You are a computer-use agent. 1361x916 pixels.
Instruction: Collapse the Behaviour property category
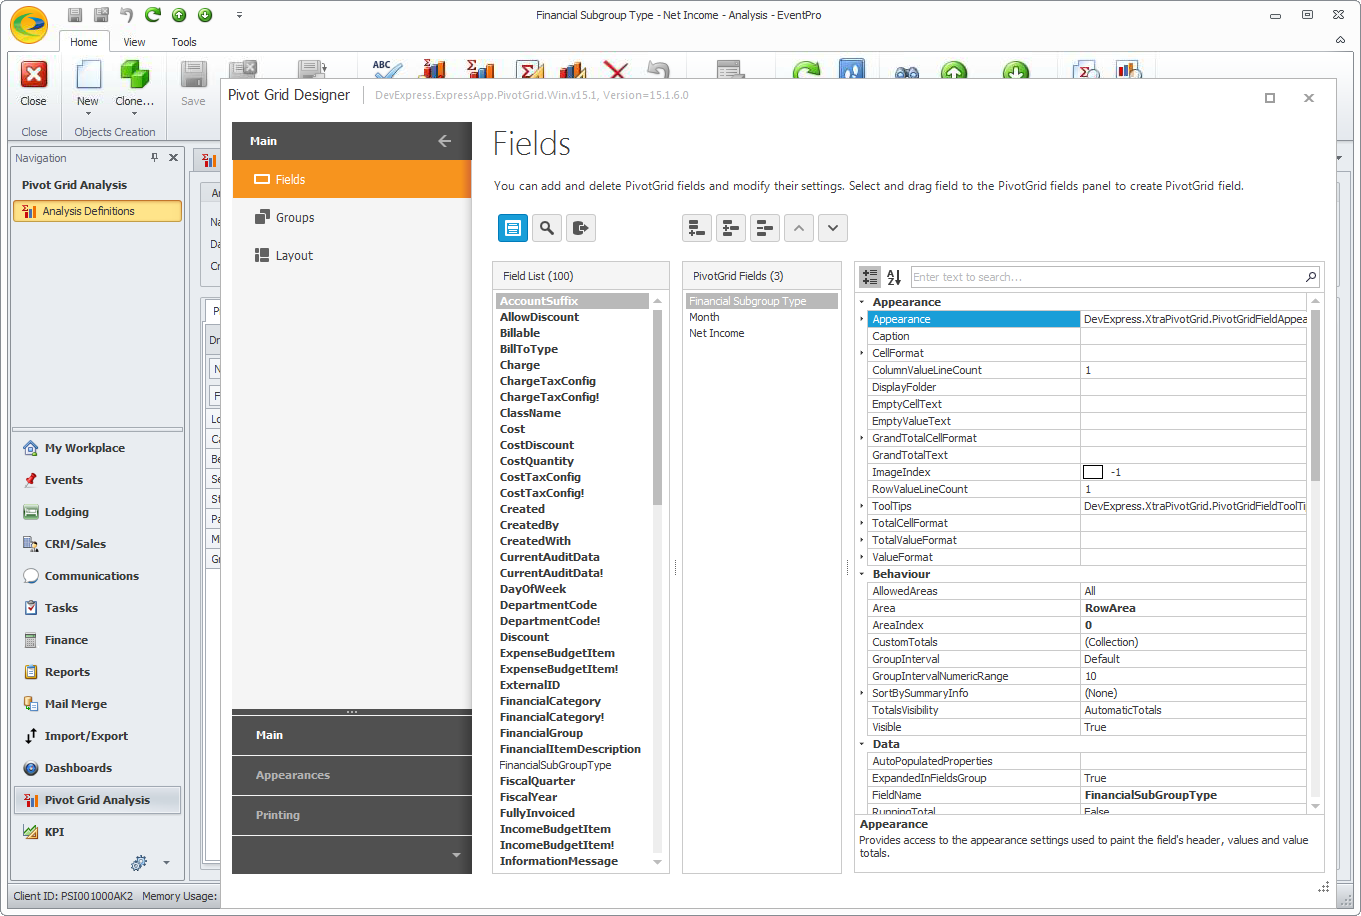pyautogui.click(x=862, y=574)
